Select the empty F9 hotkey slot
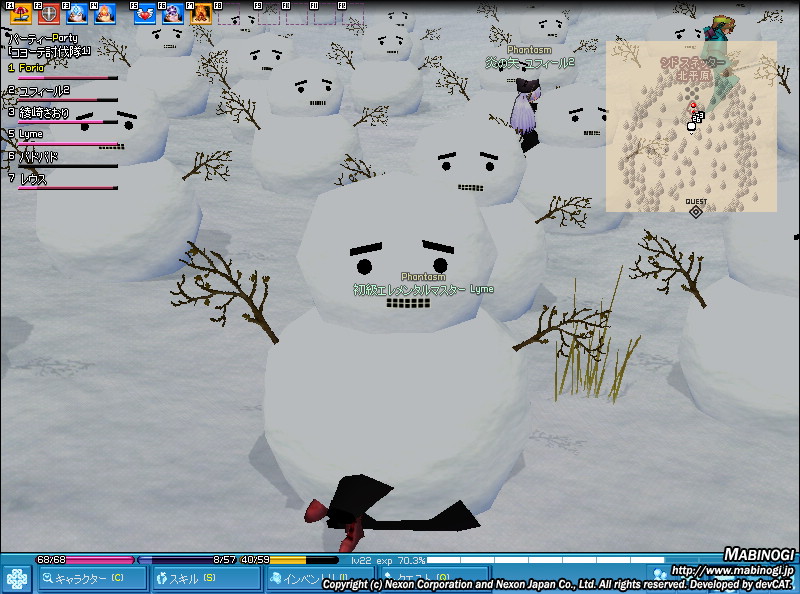This screenshot has height=594, width=800. click(268, 14)
